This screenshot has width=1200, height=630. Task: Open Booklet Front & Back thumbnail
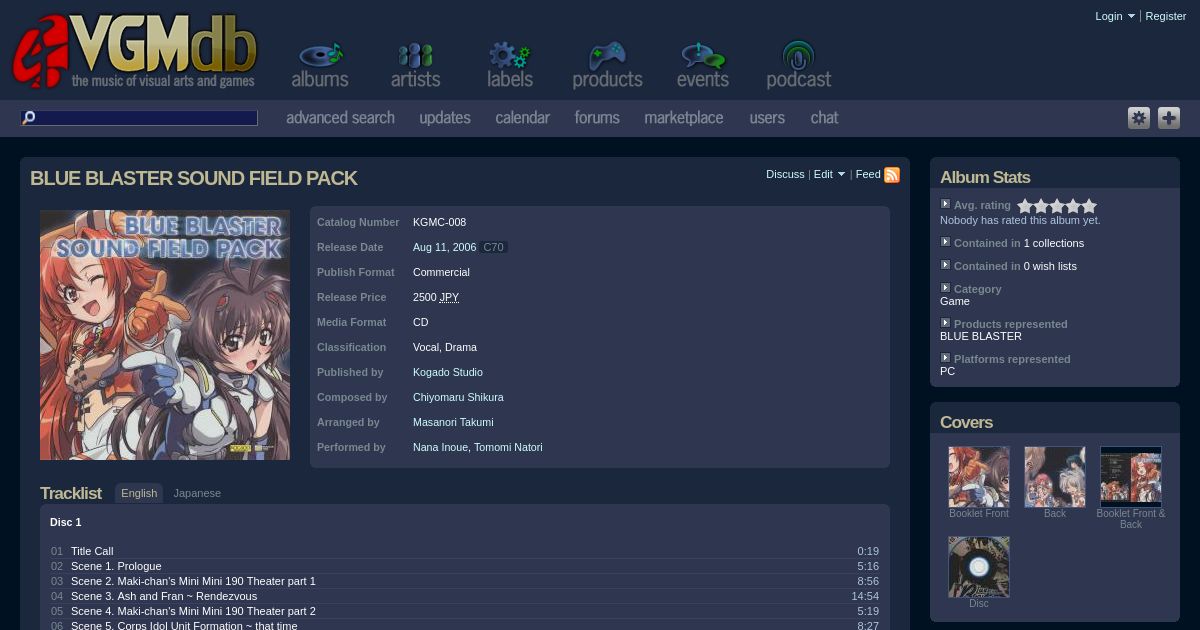pyautogui.click(x=1131, y=475)
